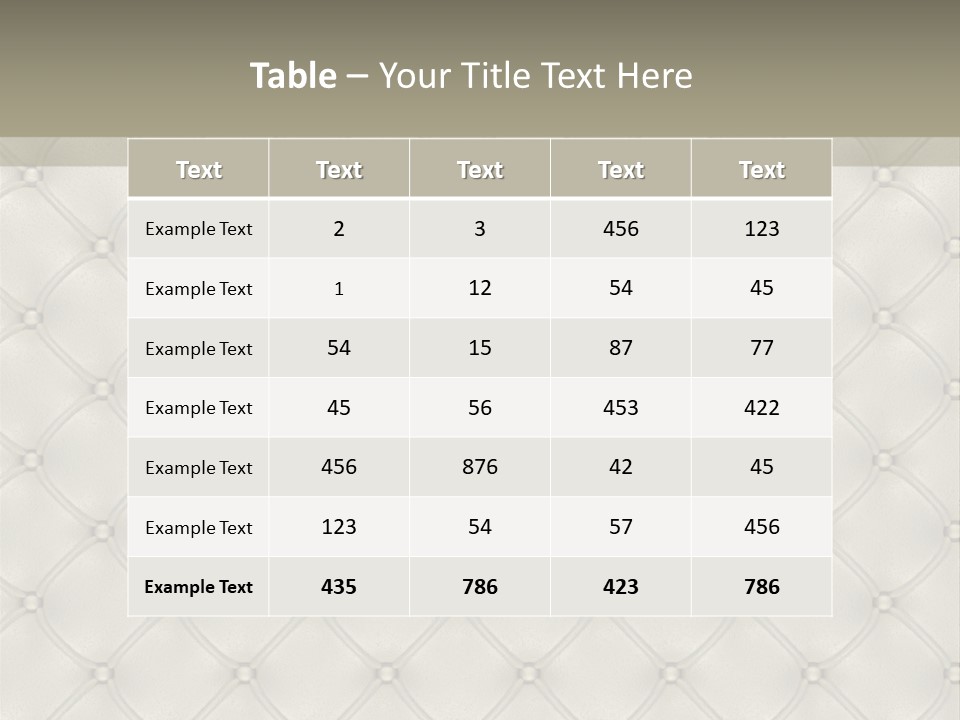Select the cell with value 42
The width and height of the screenshot is (960, 720).
click(x=621, y=467)
